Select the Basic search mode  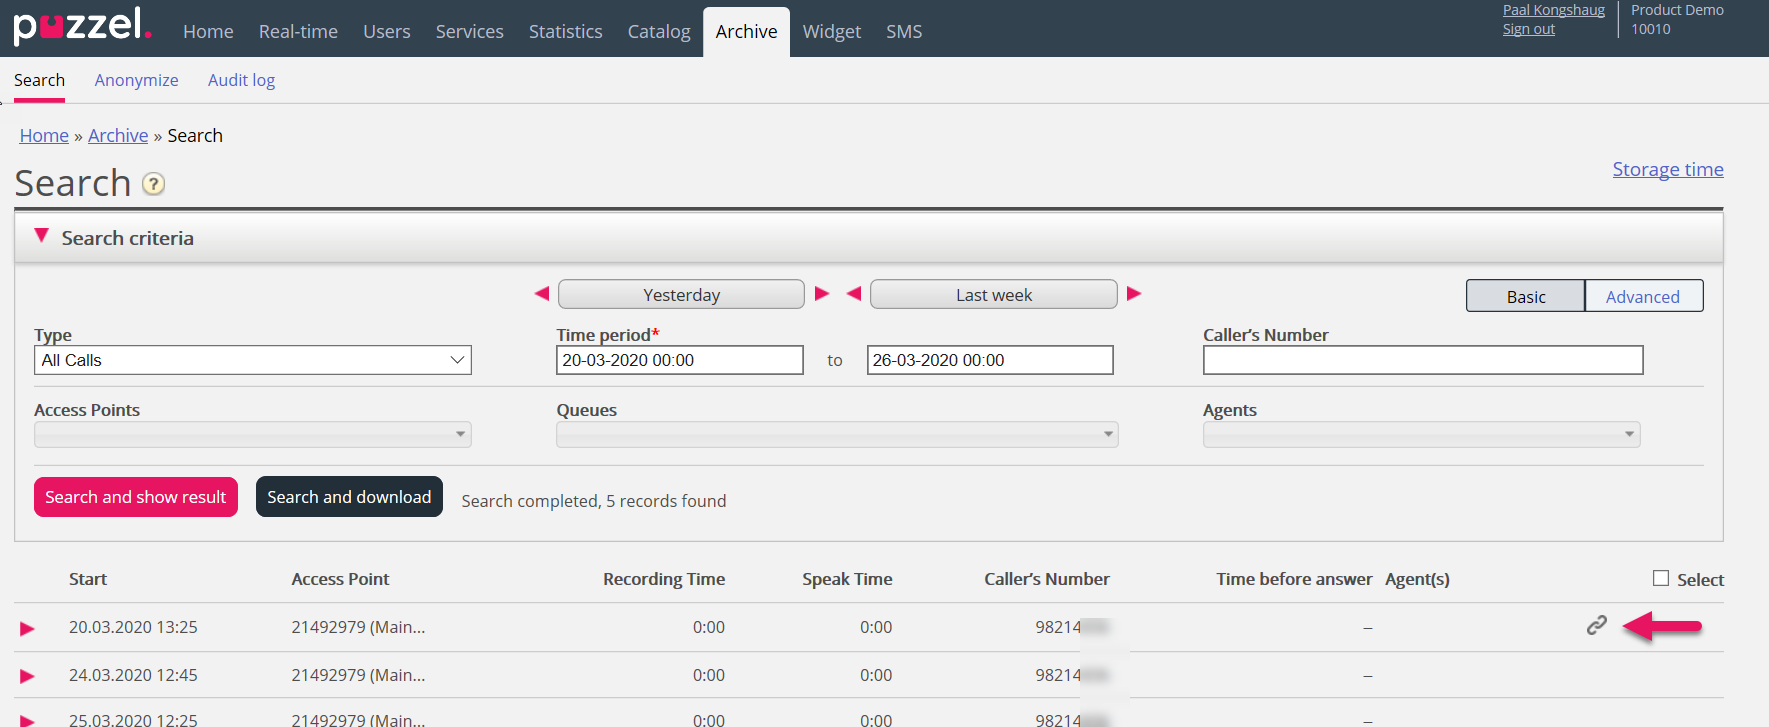click(1525, 296)
